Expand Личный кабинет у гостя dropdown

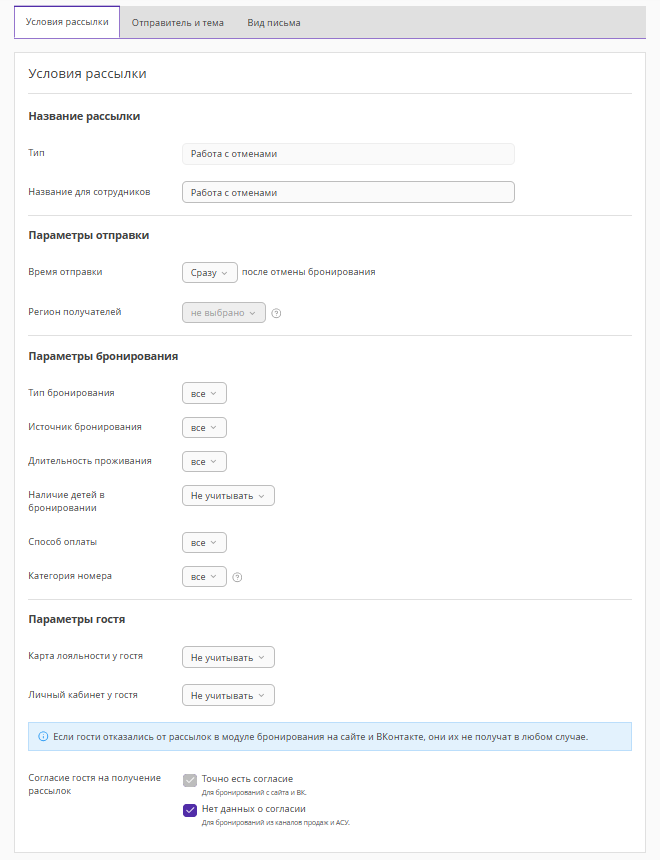[228, 695]
